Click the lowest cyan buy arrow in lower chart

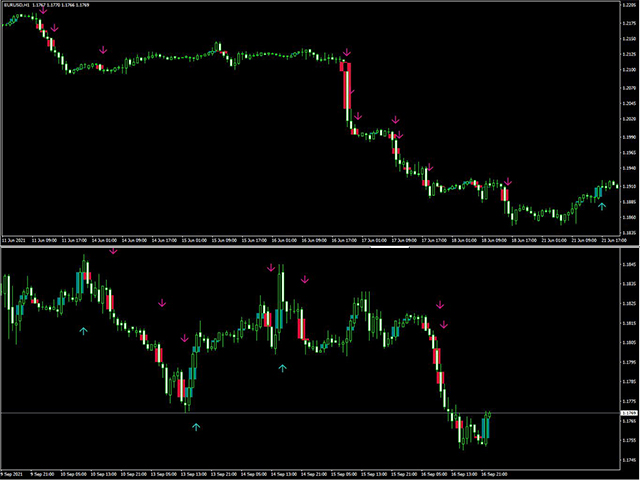(x=196, y=426)
